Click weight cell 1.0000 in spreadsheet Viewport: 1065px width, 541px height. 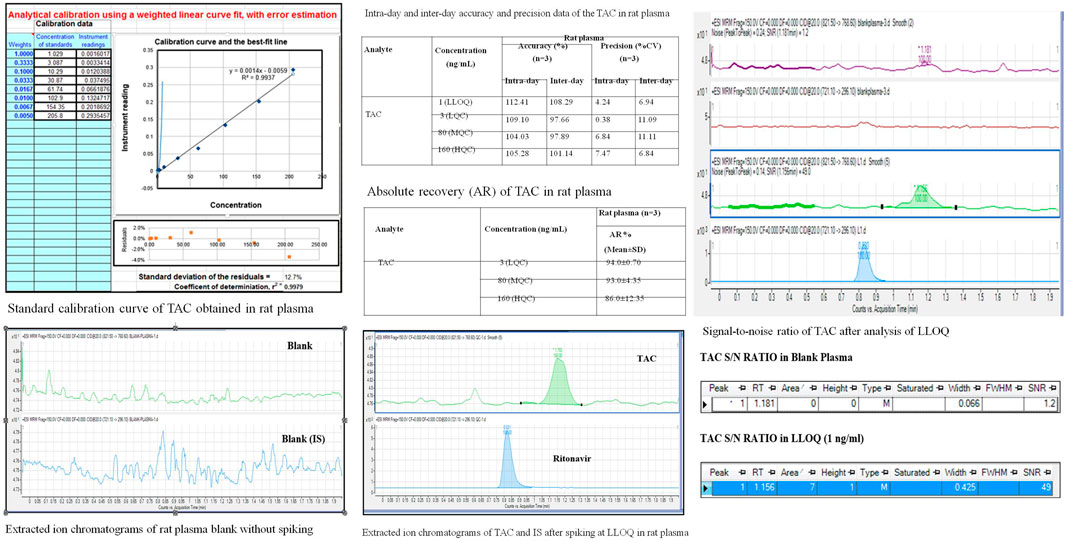point(18,52)
